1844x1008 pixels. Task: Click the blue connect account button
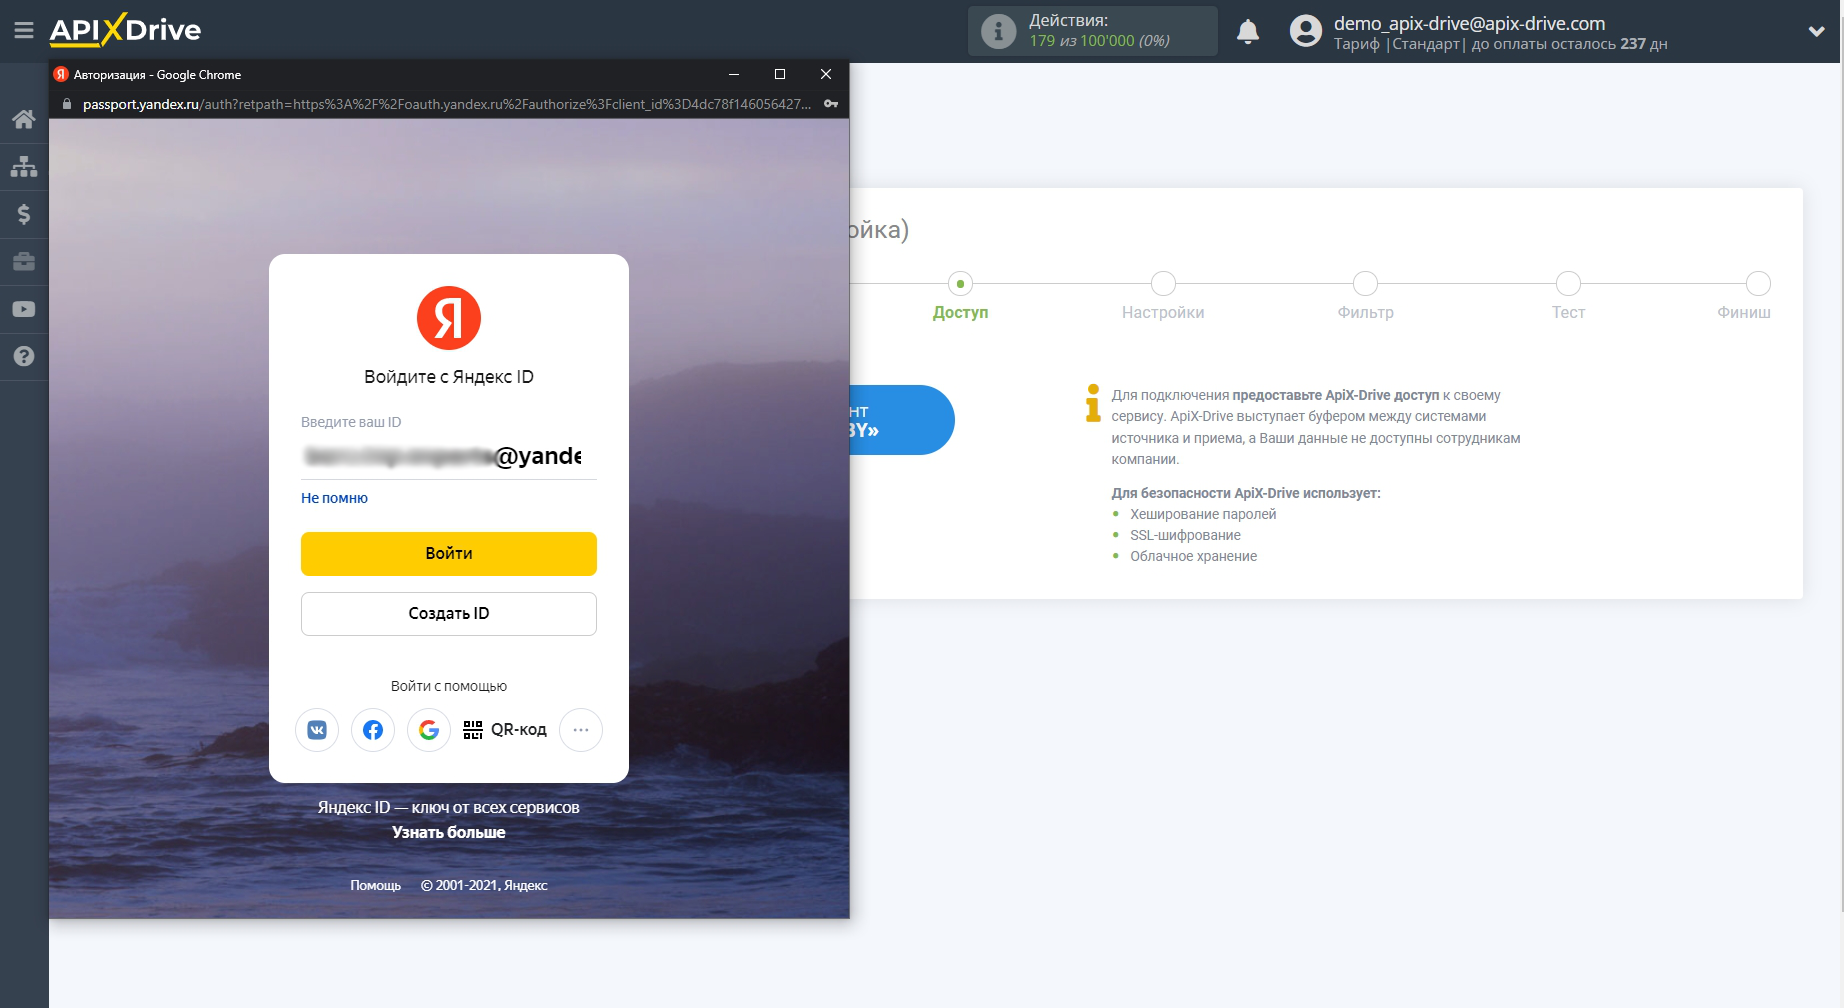pyautogui.click(x=902, y=420)
